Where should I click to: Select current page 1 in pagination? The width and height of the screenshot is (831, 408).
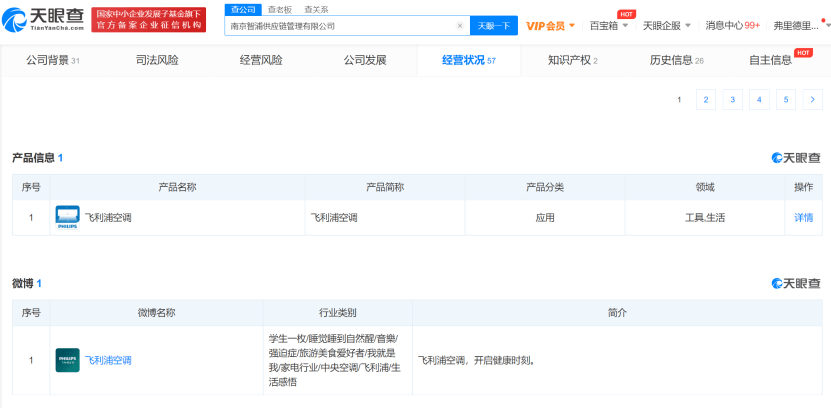pyautogui.click(x=679, y=100)
